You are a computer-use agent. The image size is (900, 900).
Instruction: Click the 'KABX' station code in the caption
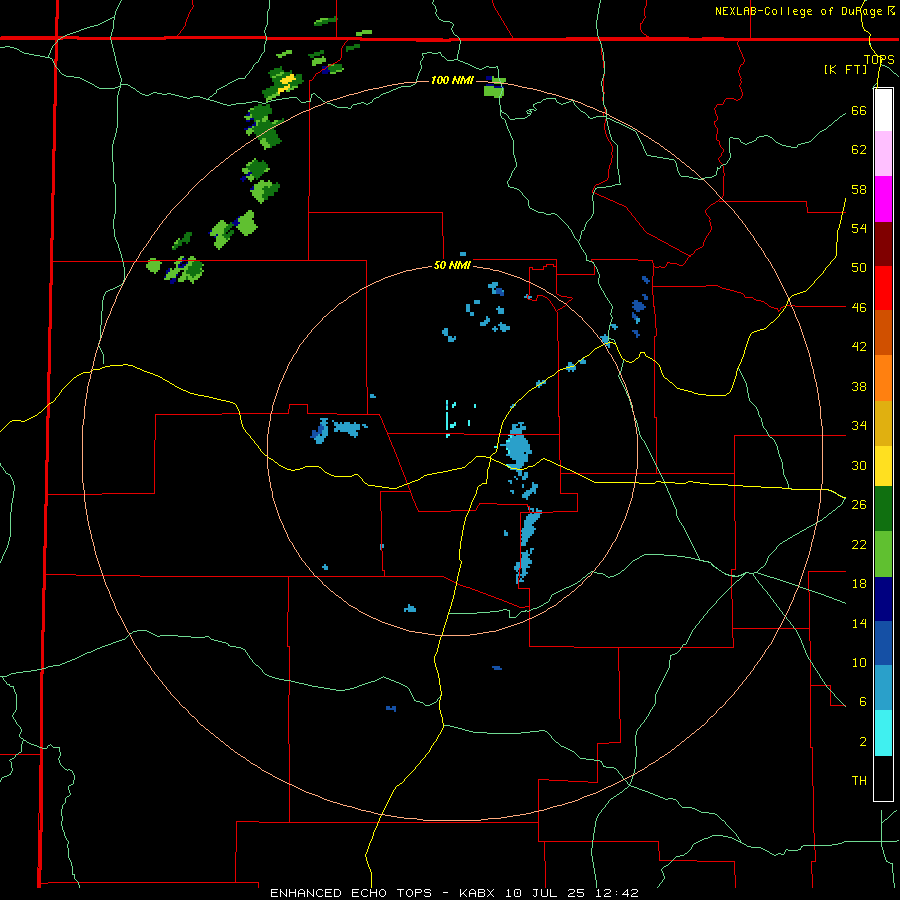tap(479, 893)
